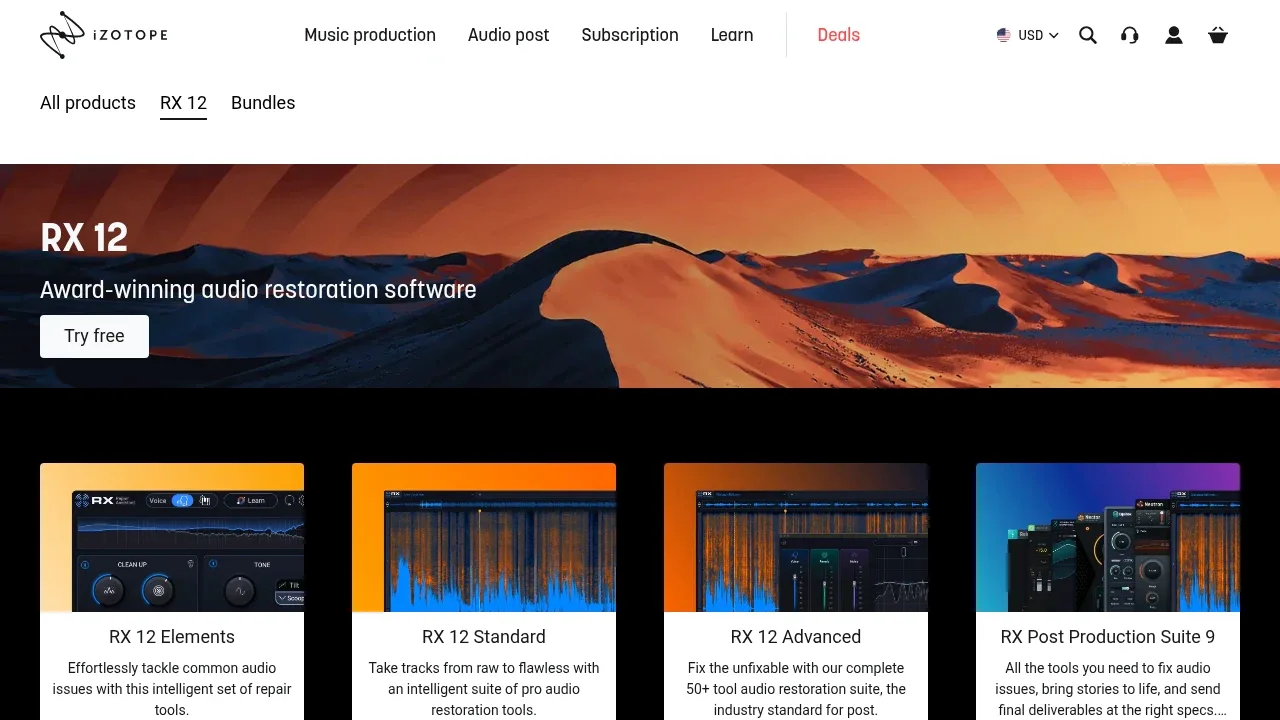Click the RX 12 Advanced title
Viewport: 1280px width, 720px height.
click(796, 637)
